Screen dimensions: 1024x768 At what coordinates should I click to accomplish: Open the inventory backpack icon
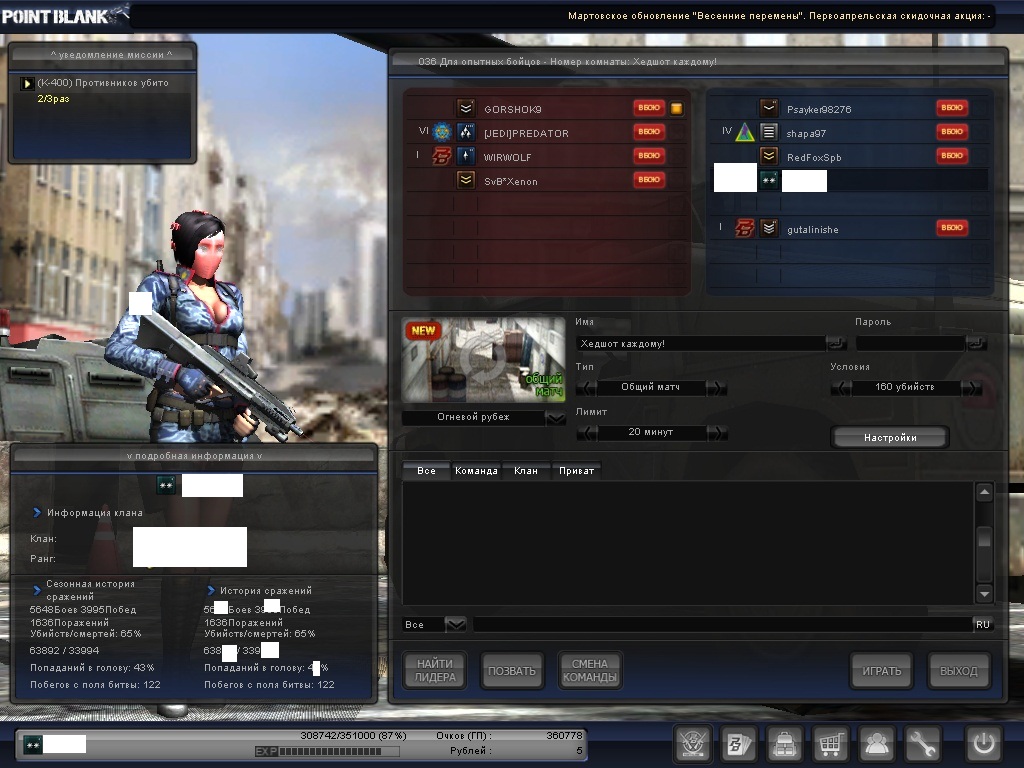coord(784,744)
